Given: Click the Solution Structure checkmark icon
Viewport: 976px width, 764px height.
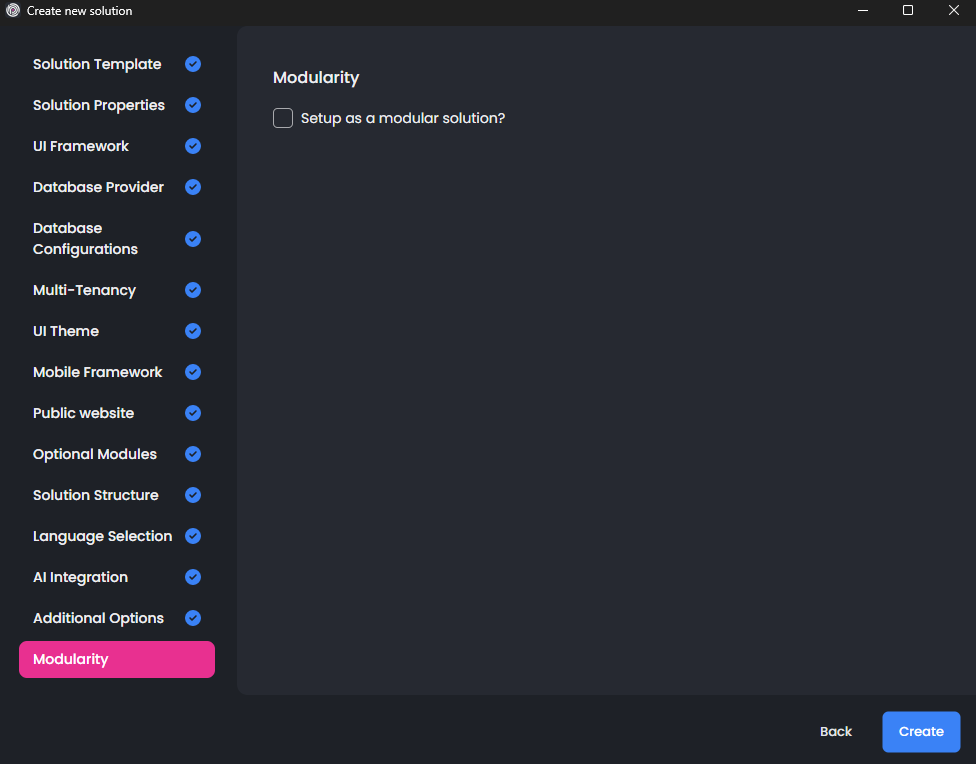Looking at the screenshot, I should [193, 496].
